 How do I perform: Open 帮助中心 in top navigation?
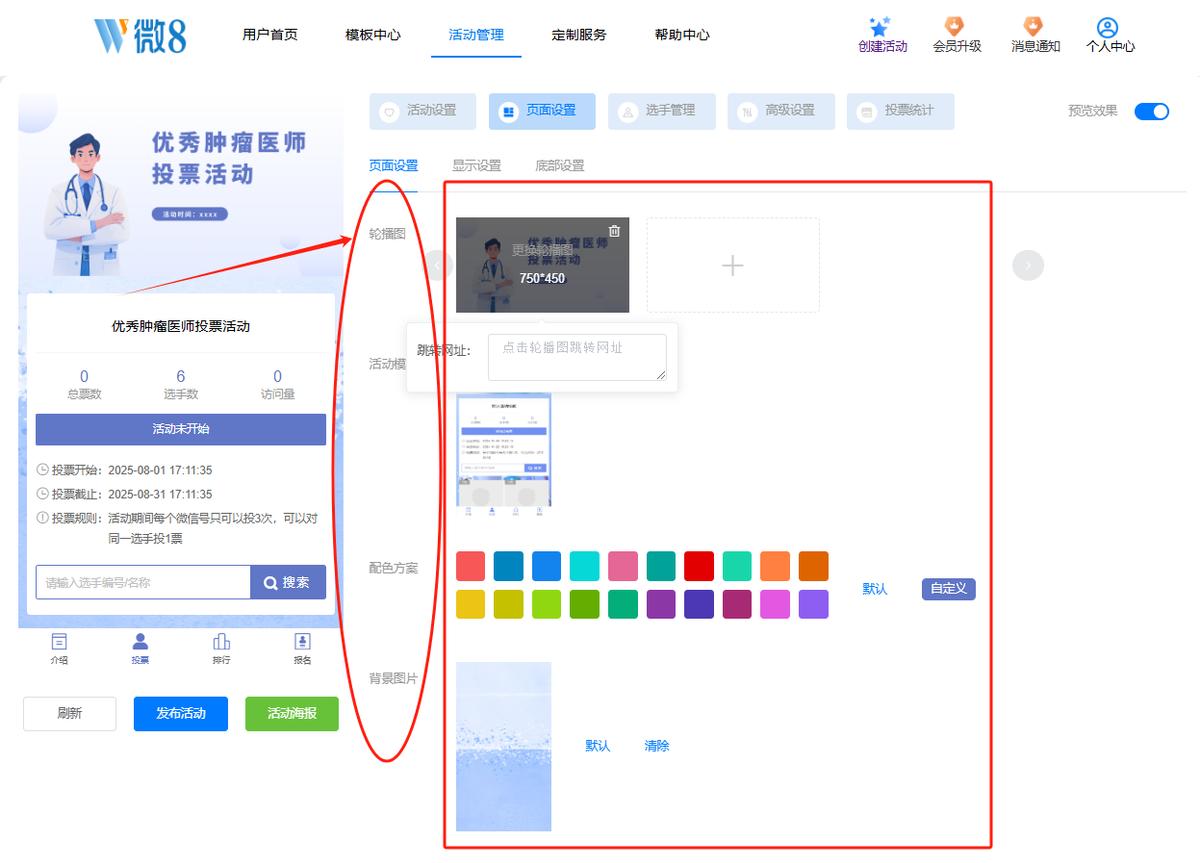click(x=682, y=35)
